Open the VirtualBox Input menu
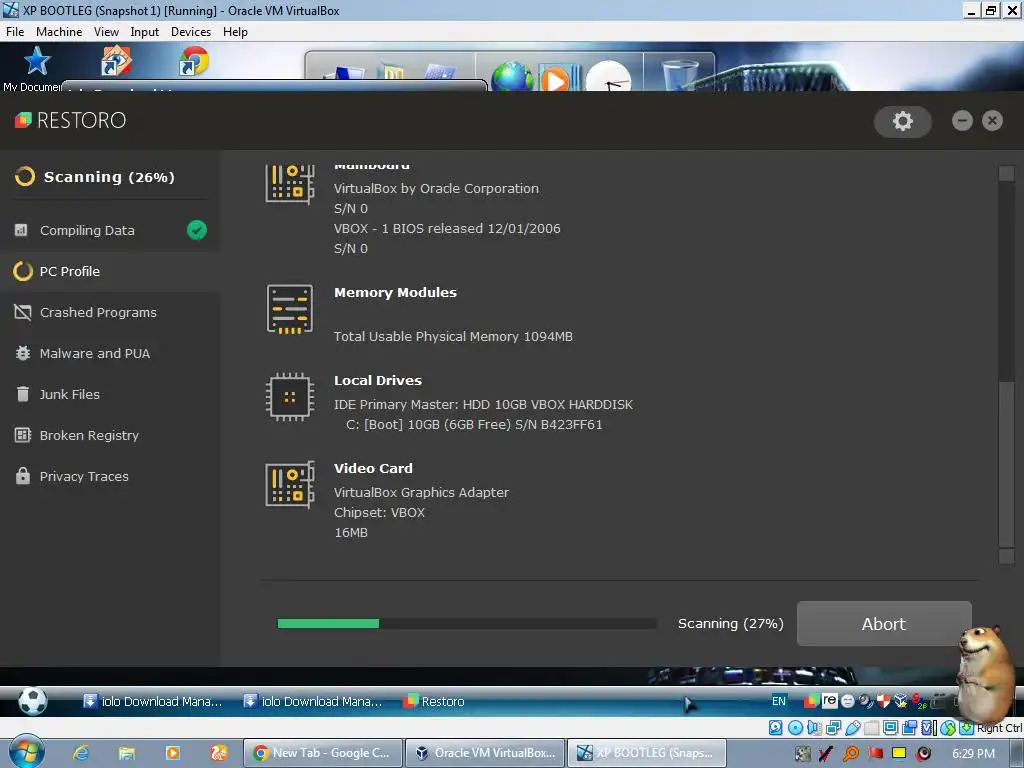Screen dimensions: 1024x768 144,31
